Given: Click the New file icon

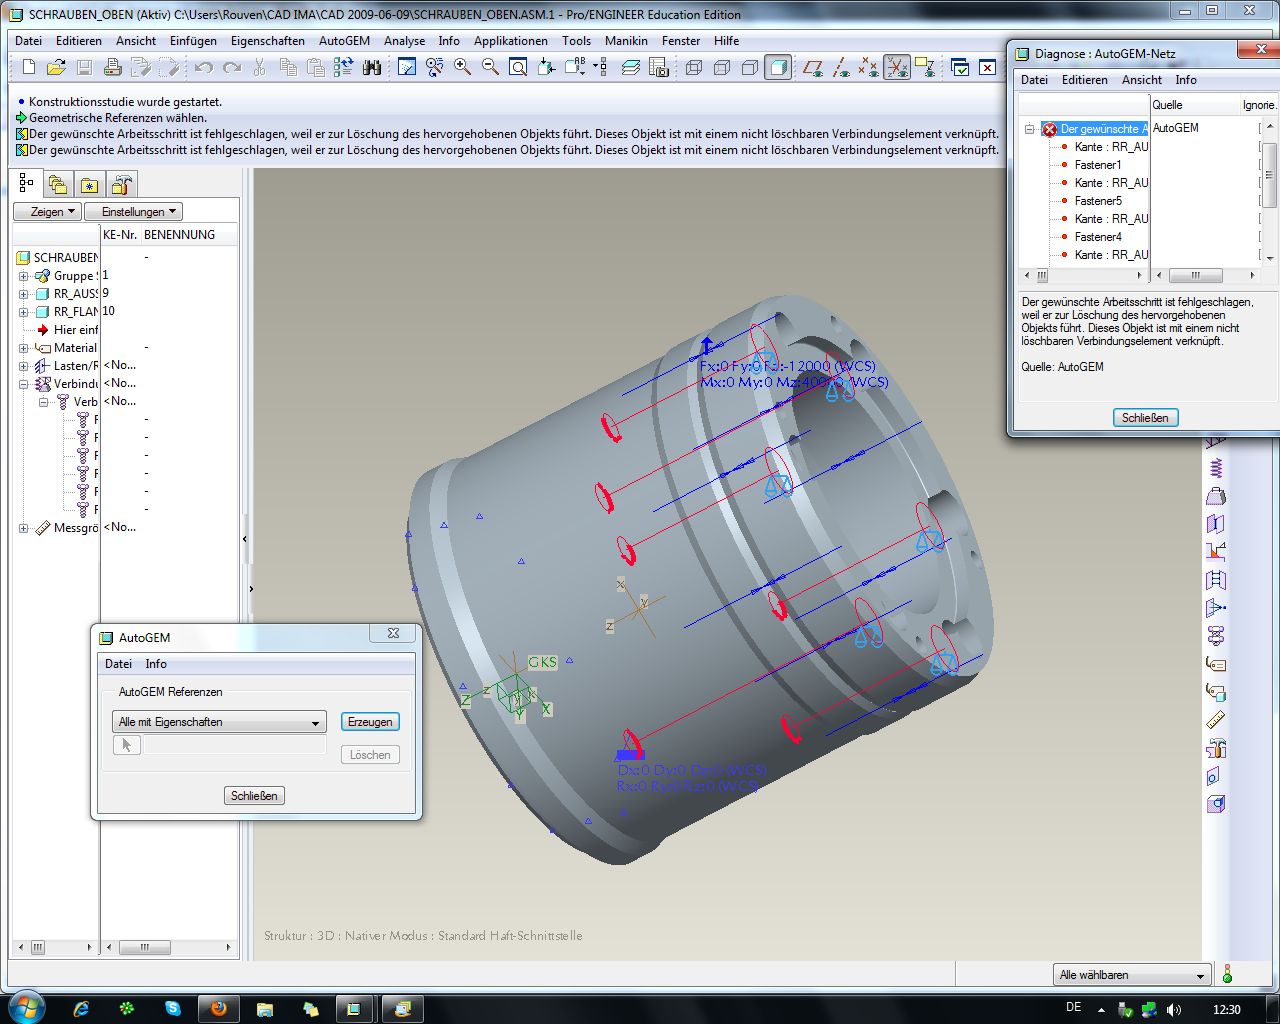Looking at the screenshot, I should click(x=29, y=67).
